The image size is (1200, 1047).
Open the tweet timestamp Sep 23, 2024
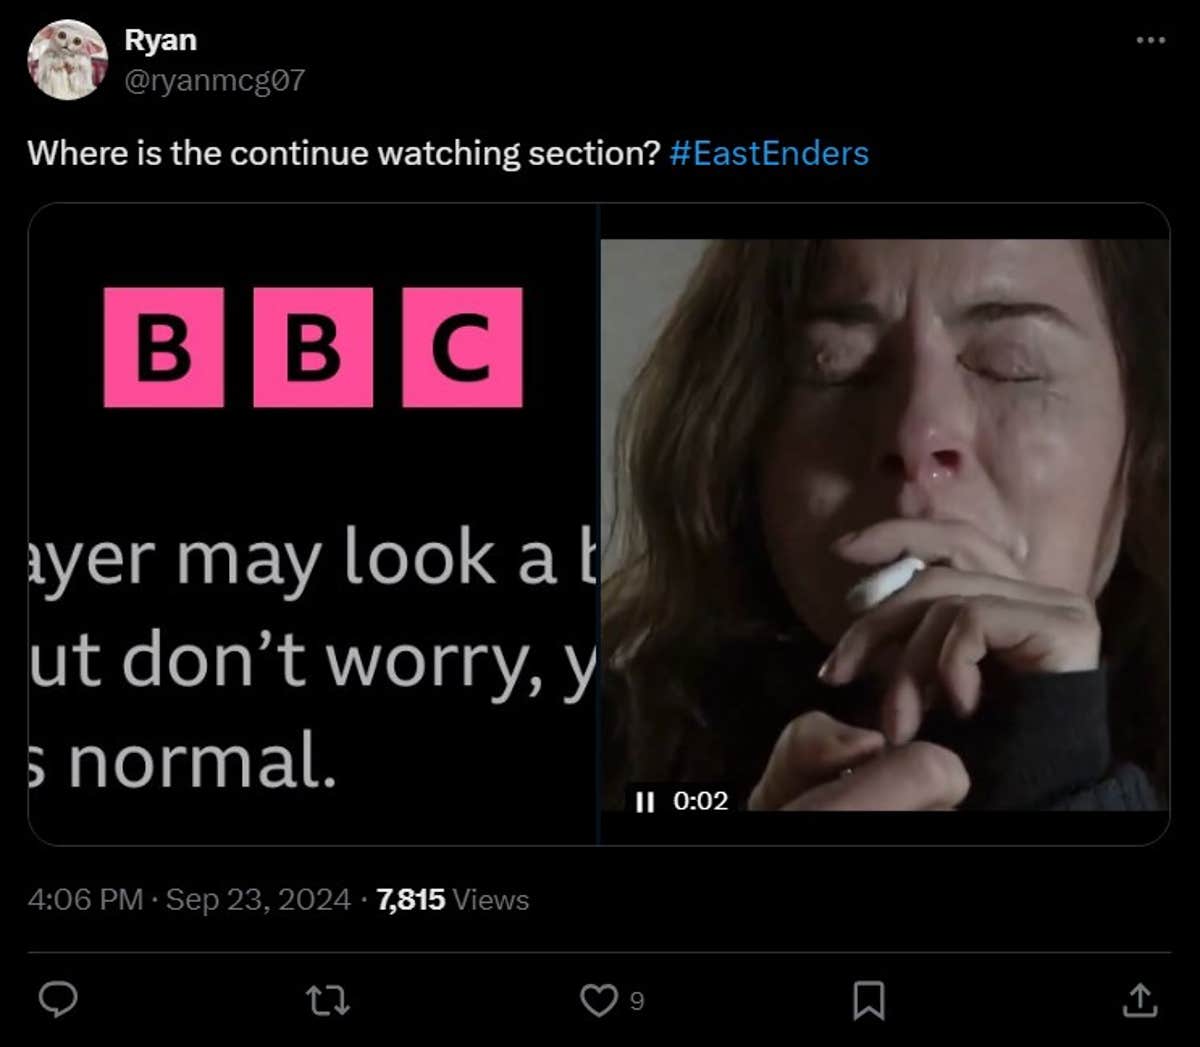click(251, 899)
